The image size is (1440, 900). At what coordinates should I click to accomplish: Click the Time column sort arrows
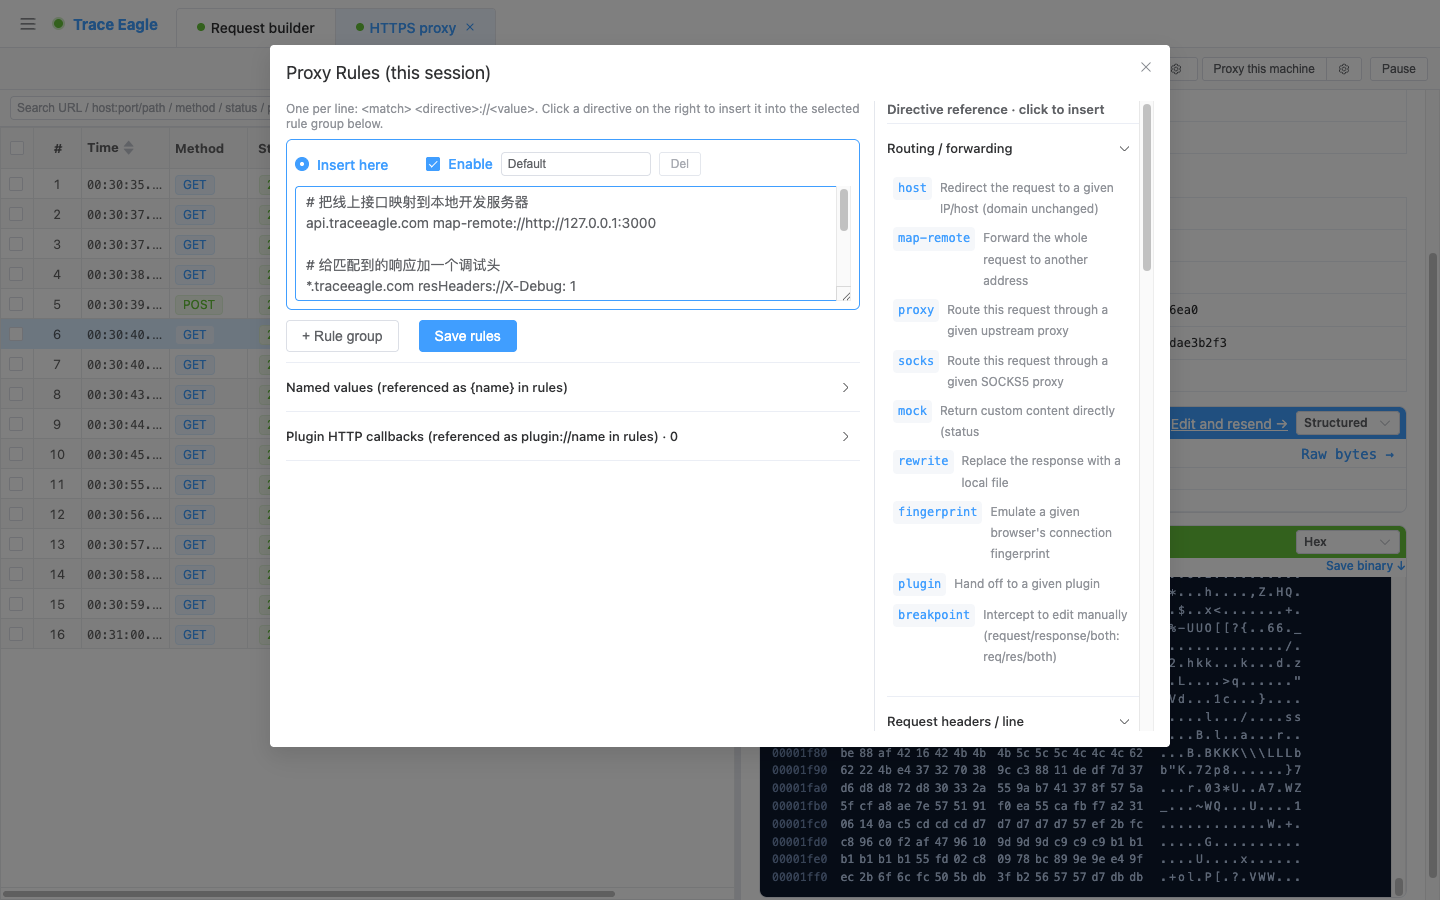pyautogui.click(x=128, y=148)
